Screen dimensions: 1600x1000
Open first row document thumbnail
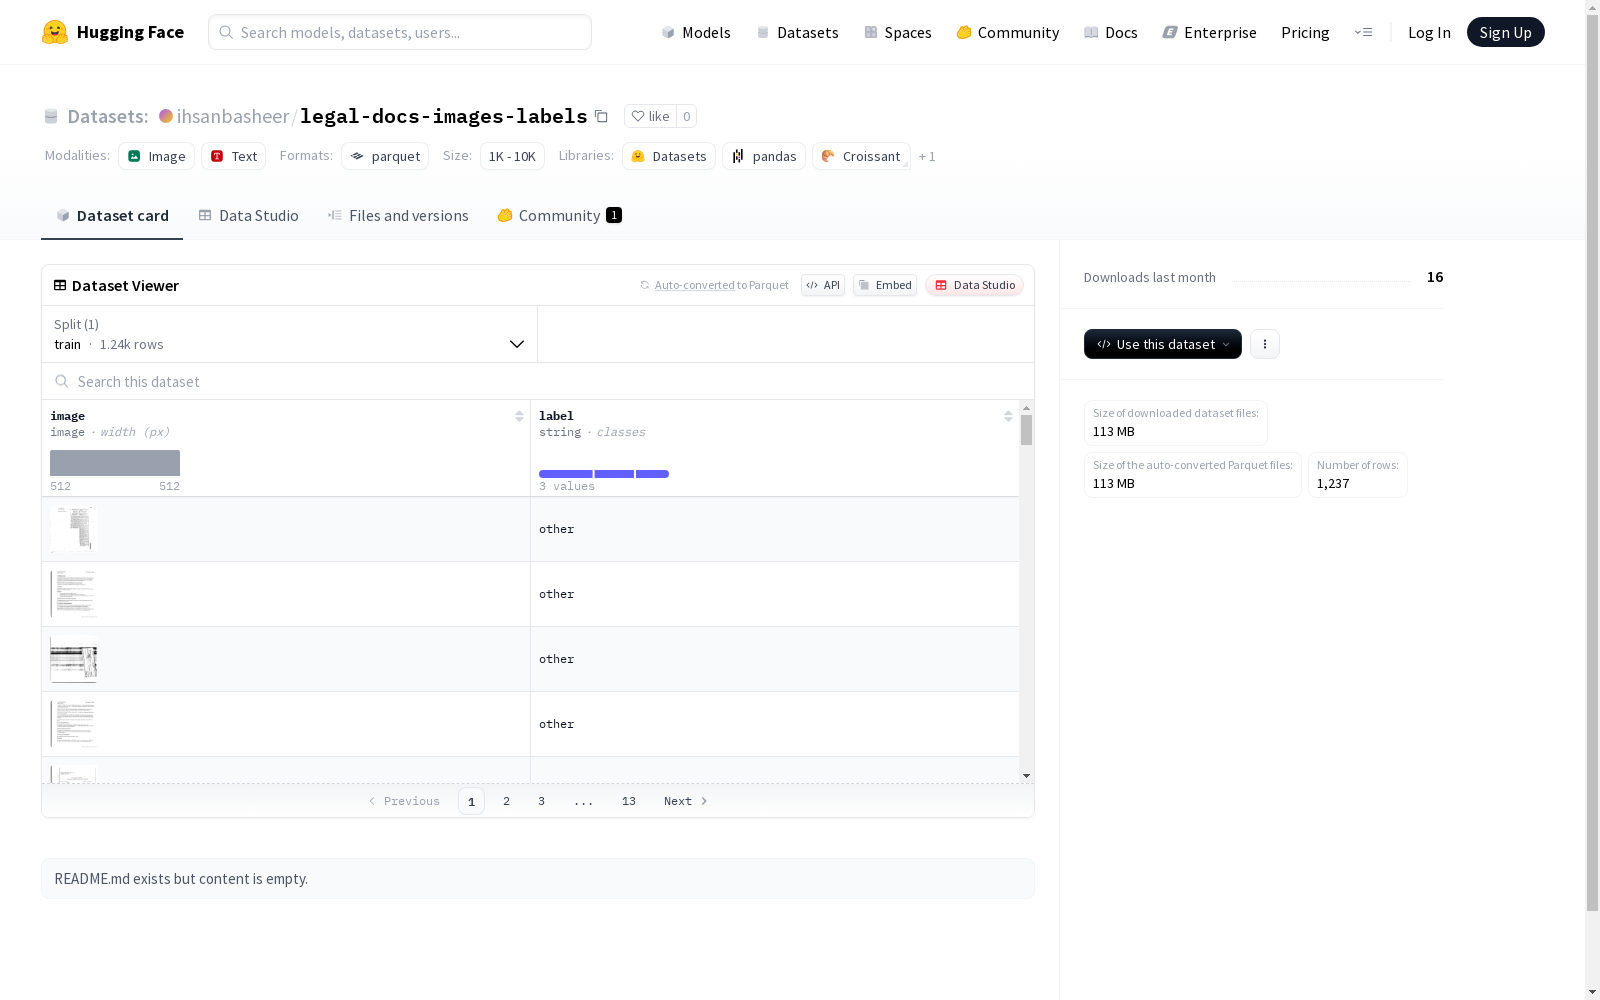point(74,529)
